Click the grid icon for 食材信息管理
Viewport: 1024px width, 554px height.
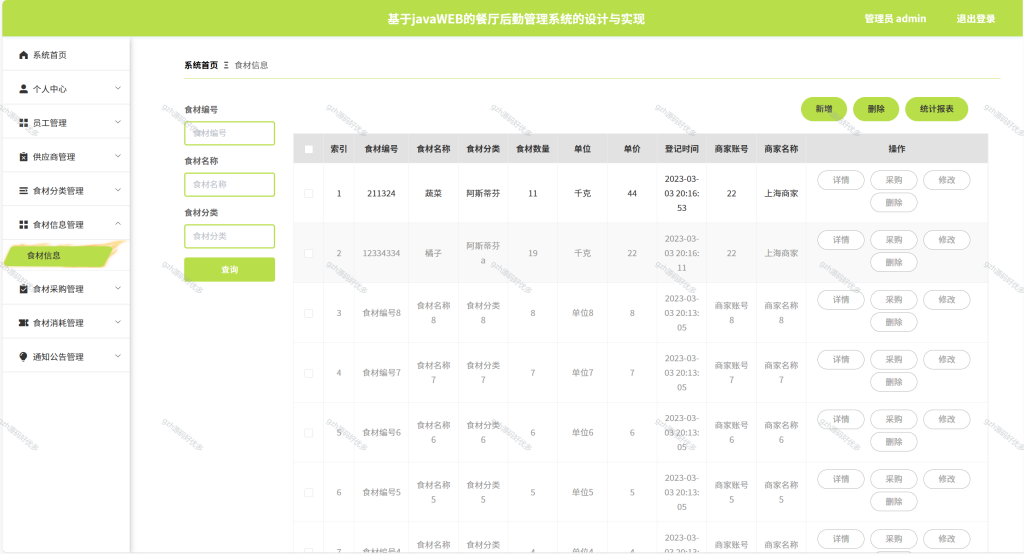24,225
